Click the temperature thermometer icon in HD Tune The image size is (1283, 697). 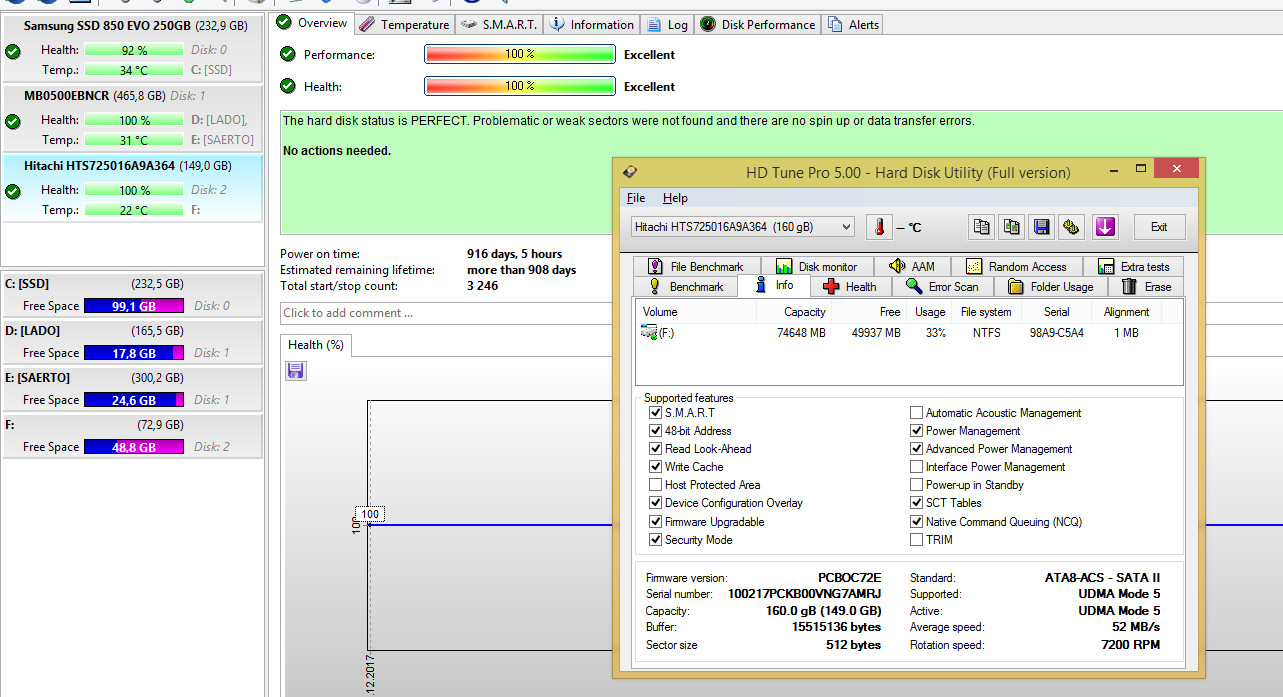pyautogui.click(x=879, y=227)
